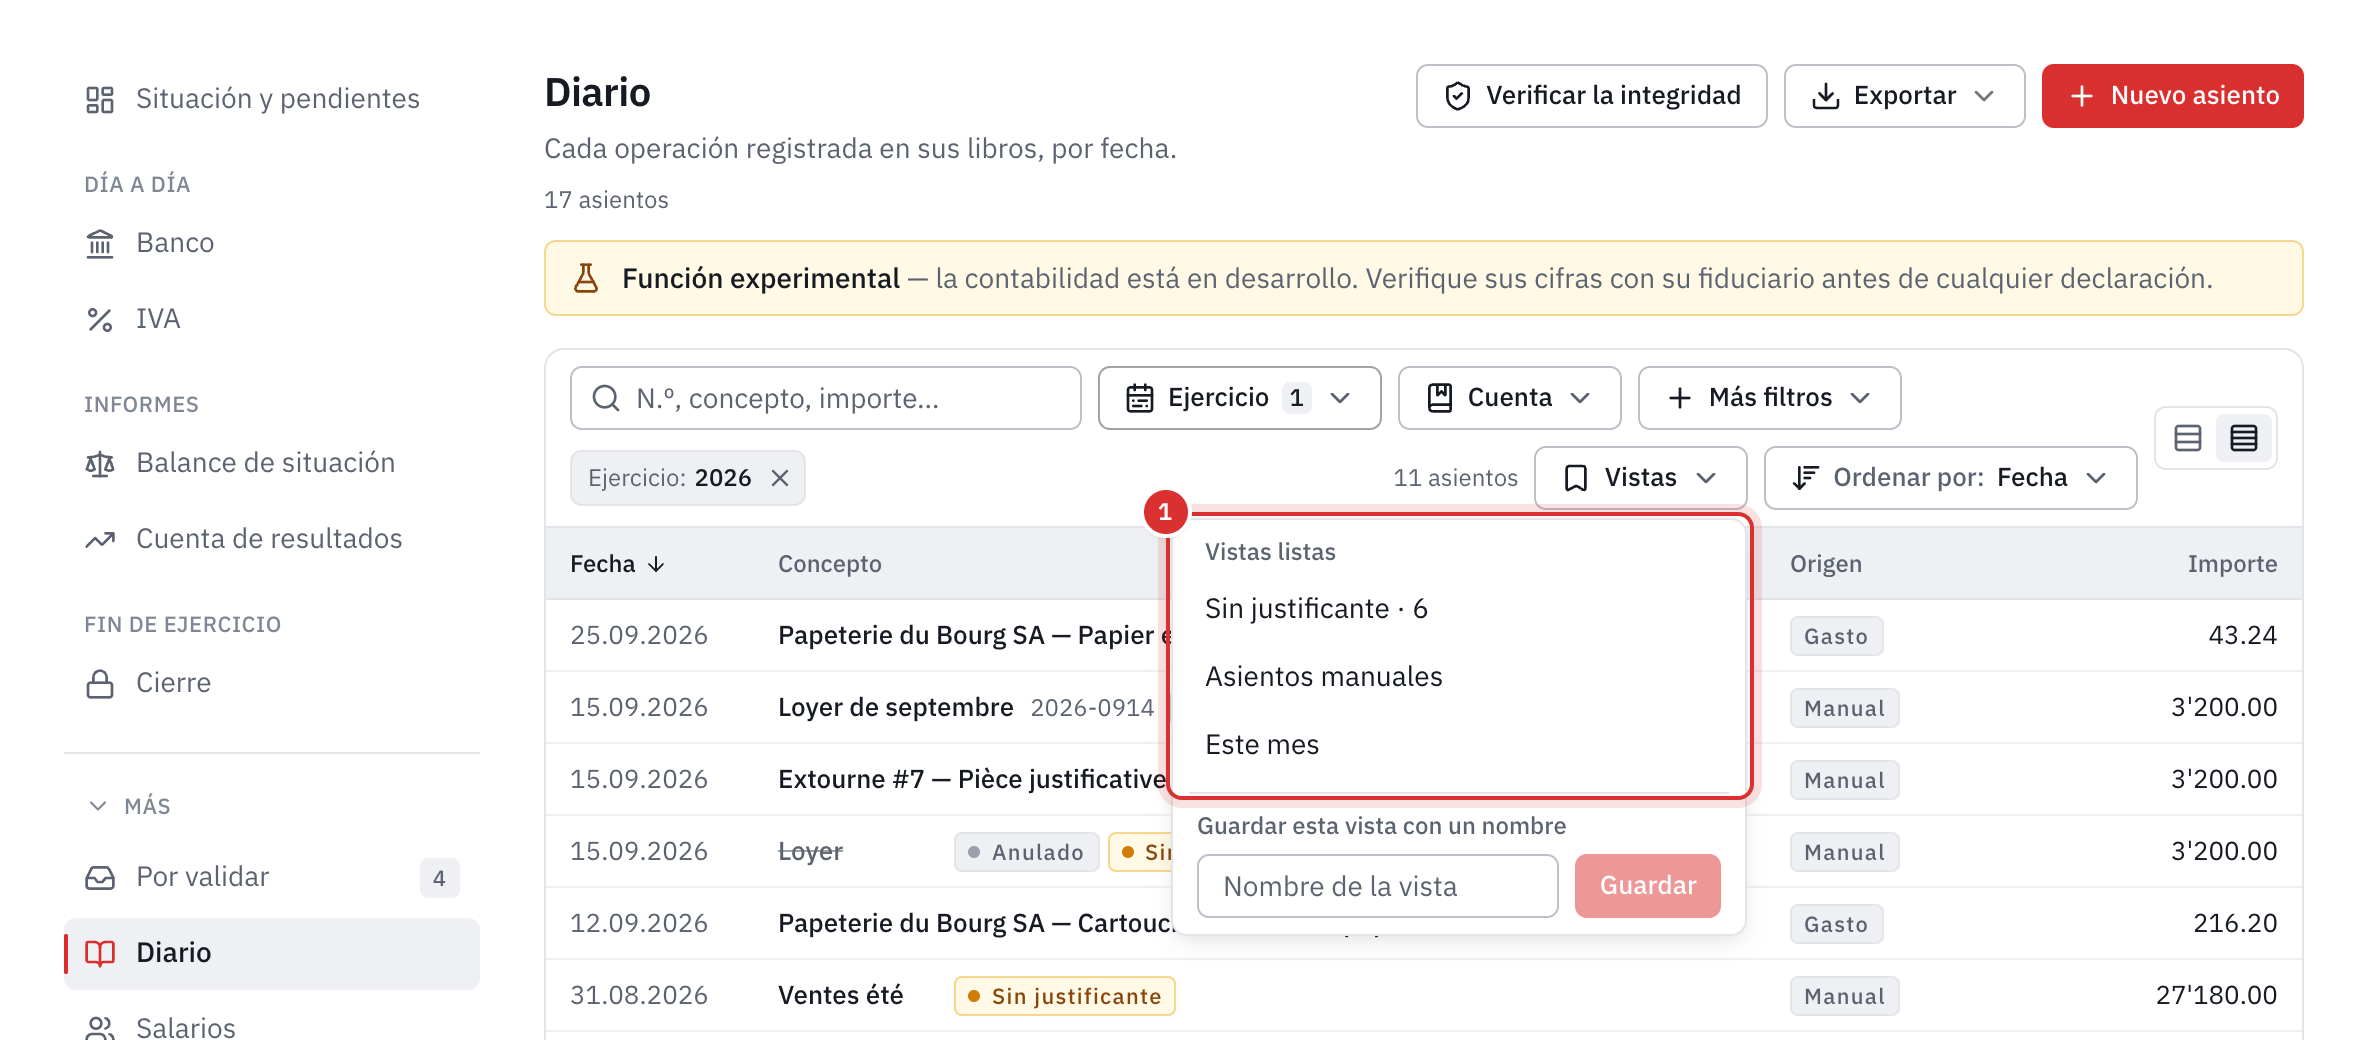Screen dimensions: 2368x1040
Task: Open the IVA page
Action: coord(272,318)
